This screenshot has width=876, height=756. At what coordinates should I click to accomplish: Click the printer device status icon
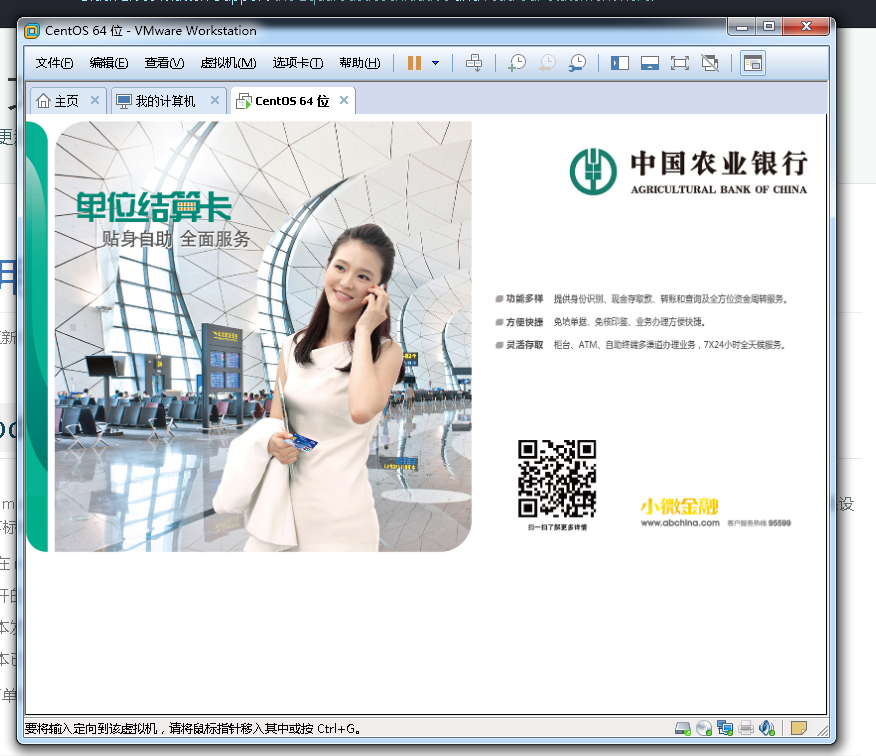tap(747, 729)
